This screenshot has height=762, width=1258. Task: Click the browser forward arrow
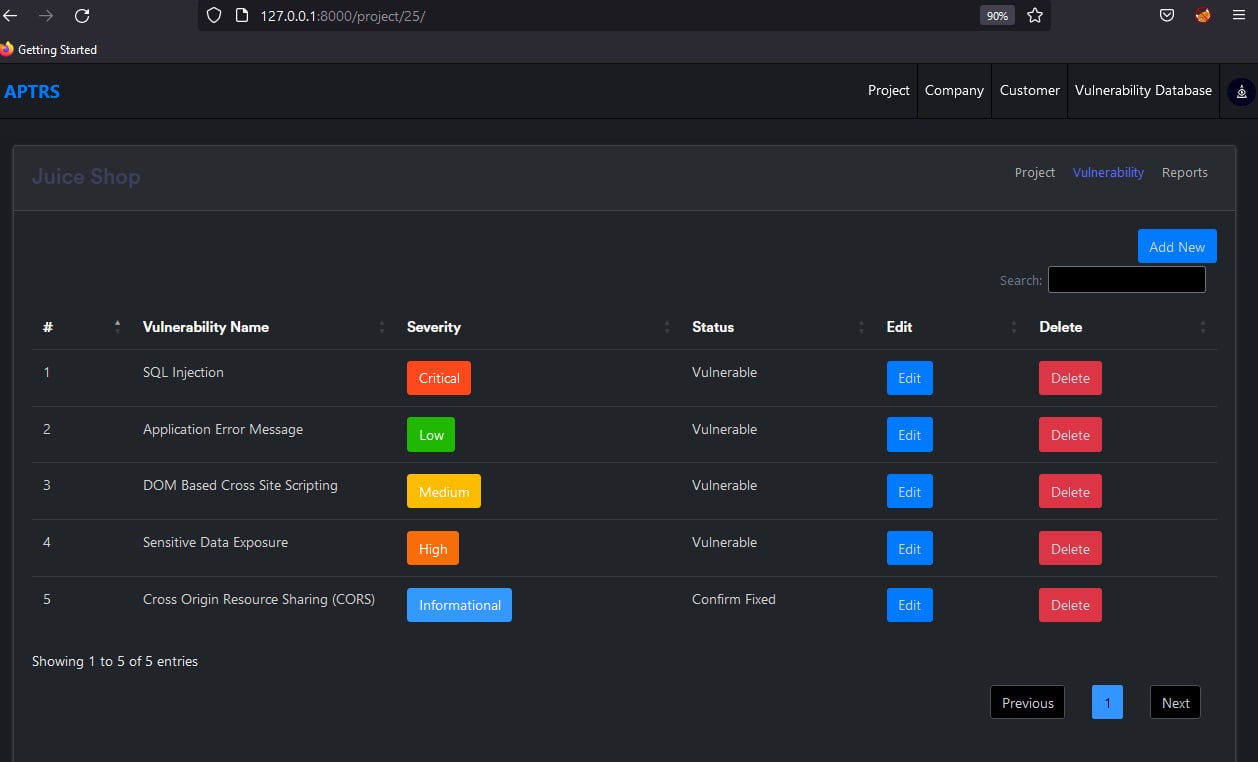point(46,15)
